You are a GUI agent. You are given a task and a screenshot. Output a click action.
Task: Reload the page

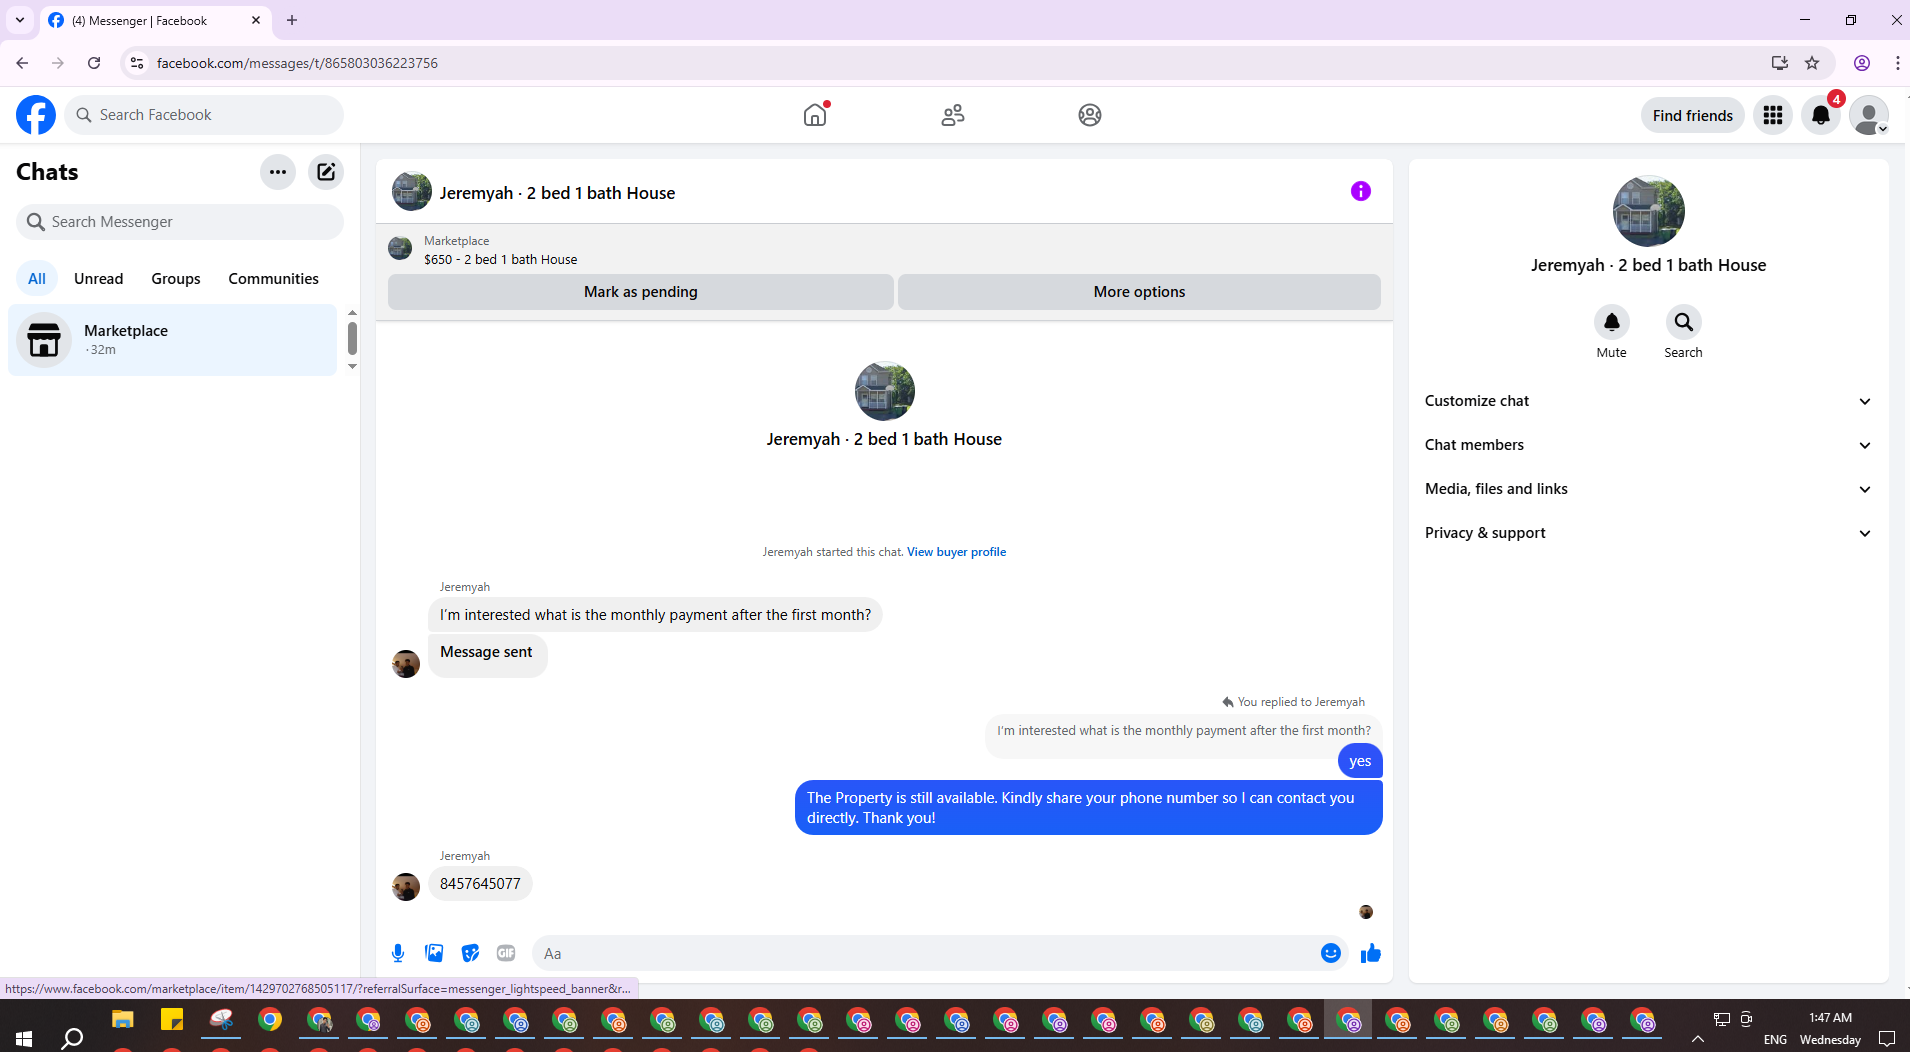(94, 63)
